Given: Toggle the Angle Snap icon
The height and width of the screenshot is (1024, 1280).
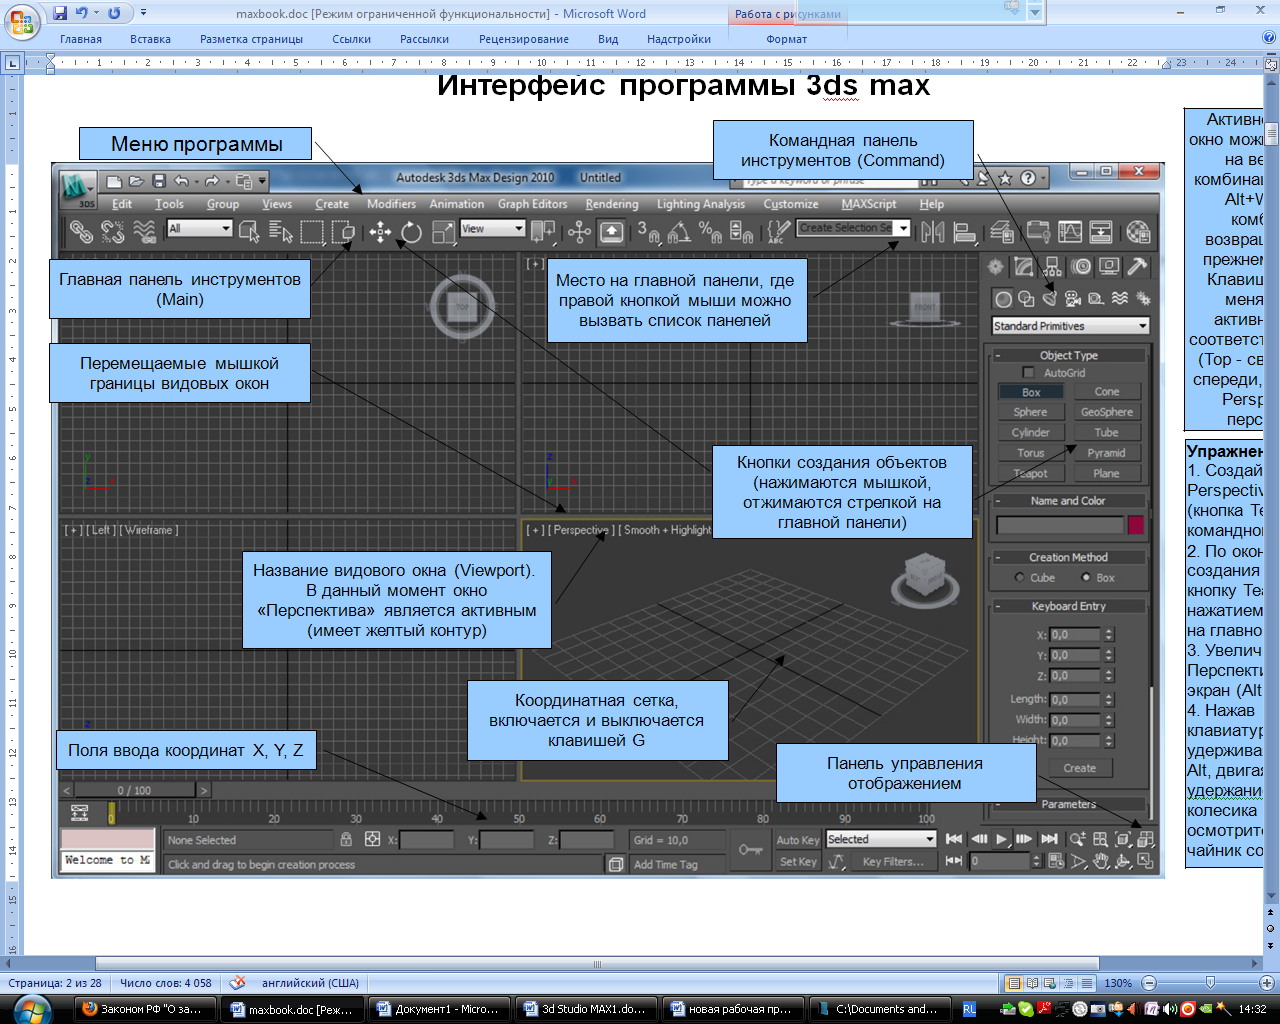Looking at the screenshot, I should click(679, 232).
